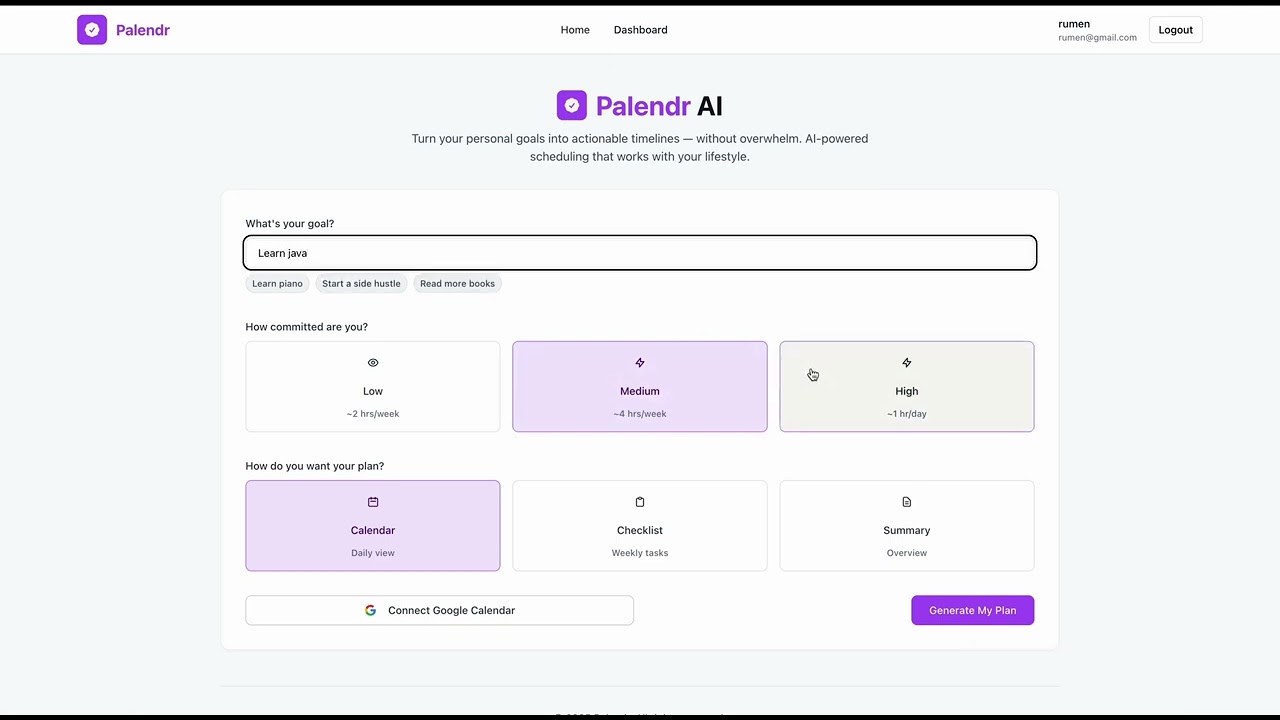Pick the Learn piano suggestion chip
The width and height of the screenshot is (1280, 720).
(277, 284)
